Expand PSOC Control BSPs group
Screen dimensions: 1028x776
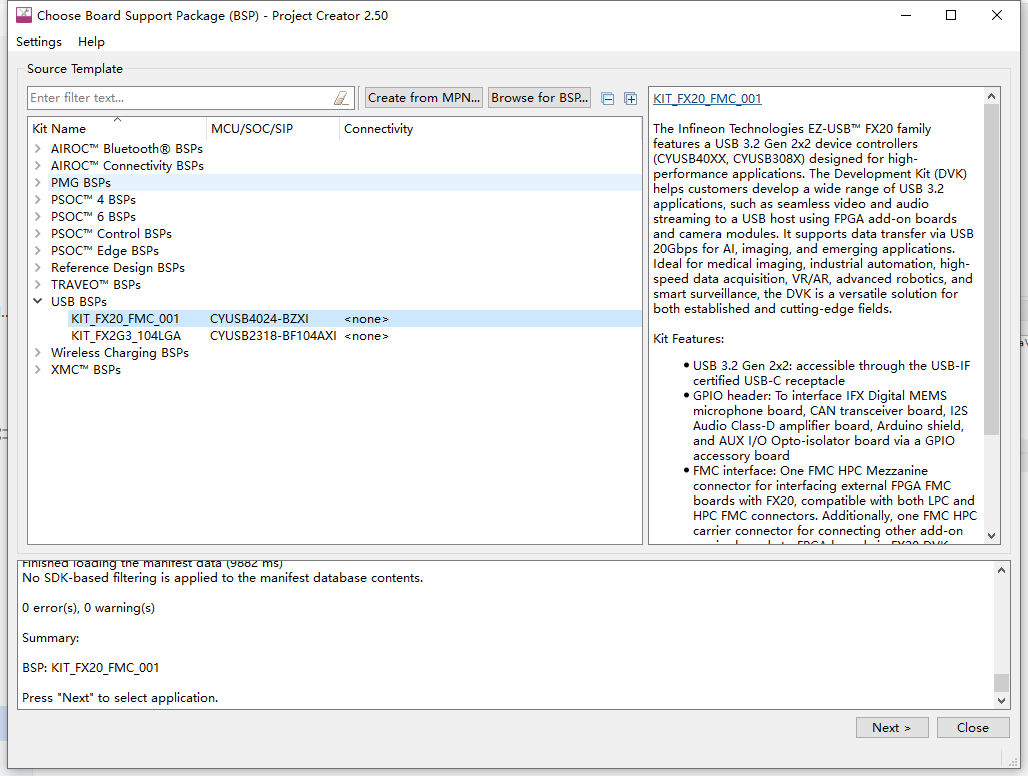point(38,234)
